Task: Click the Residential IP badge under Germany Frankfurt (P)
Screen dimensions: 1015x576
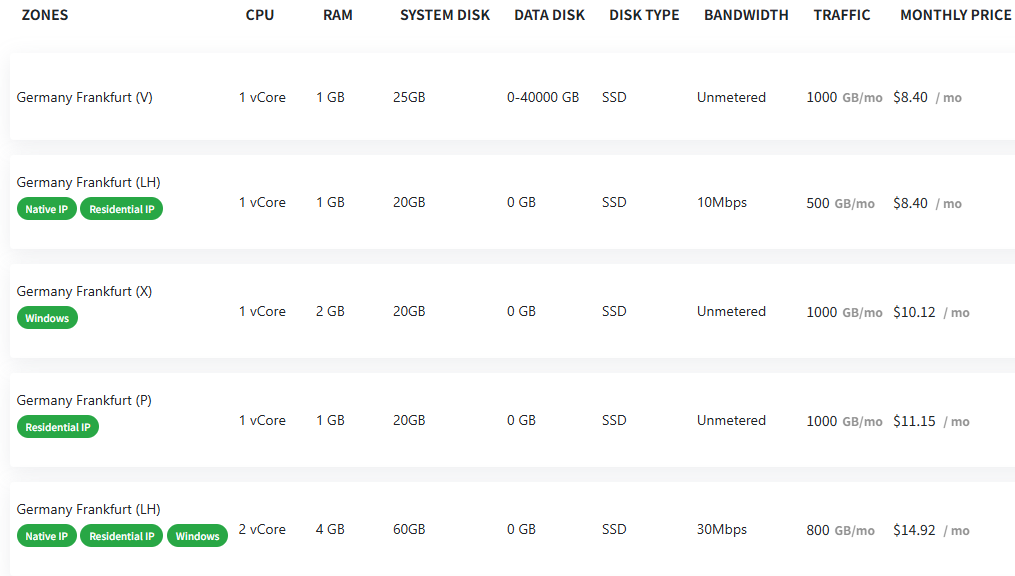Action: 58,427
